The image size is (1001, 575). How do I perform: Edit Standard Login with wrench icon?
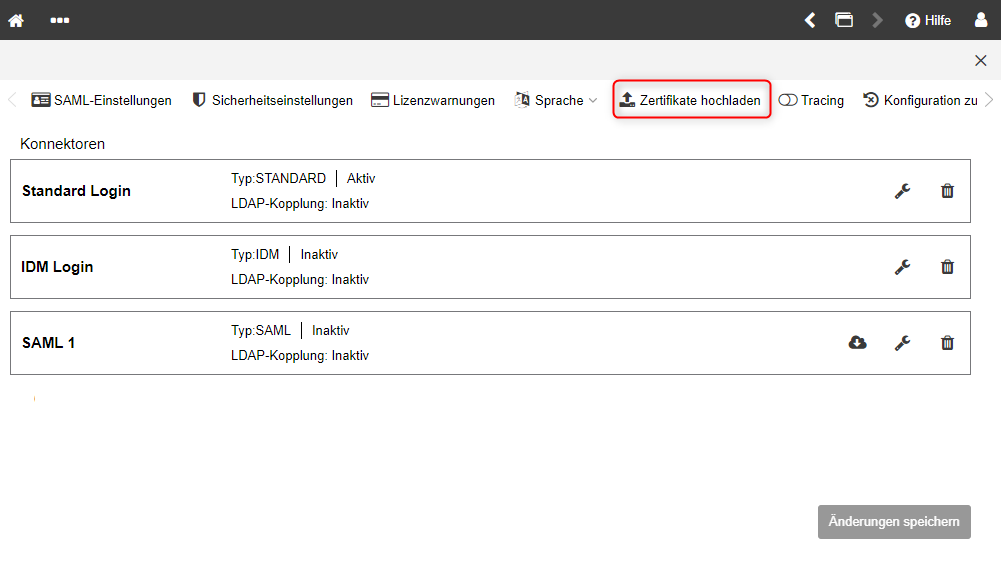[902, 191]
